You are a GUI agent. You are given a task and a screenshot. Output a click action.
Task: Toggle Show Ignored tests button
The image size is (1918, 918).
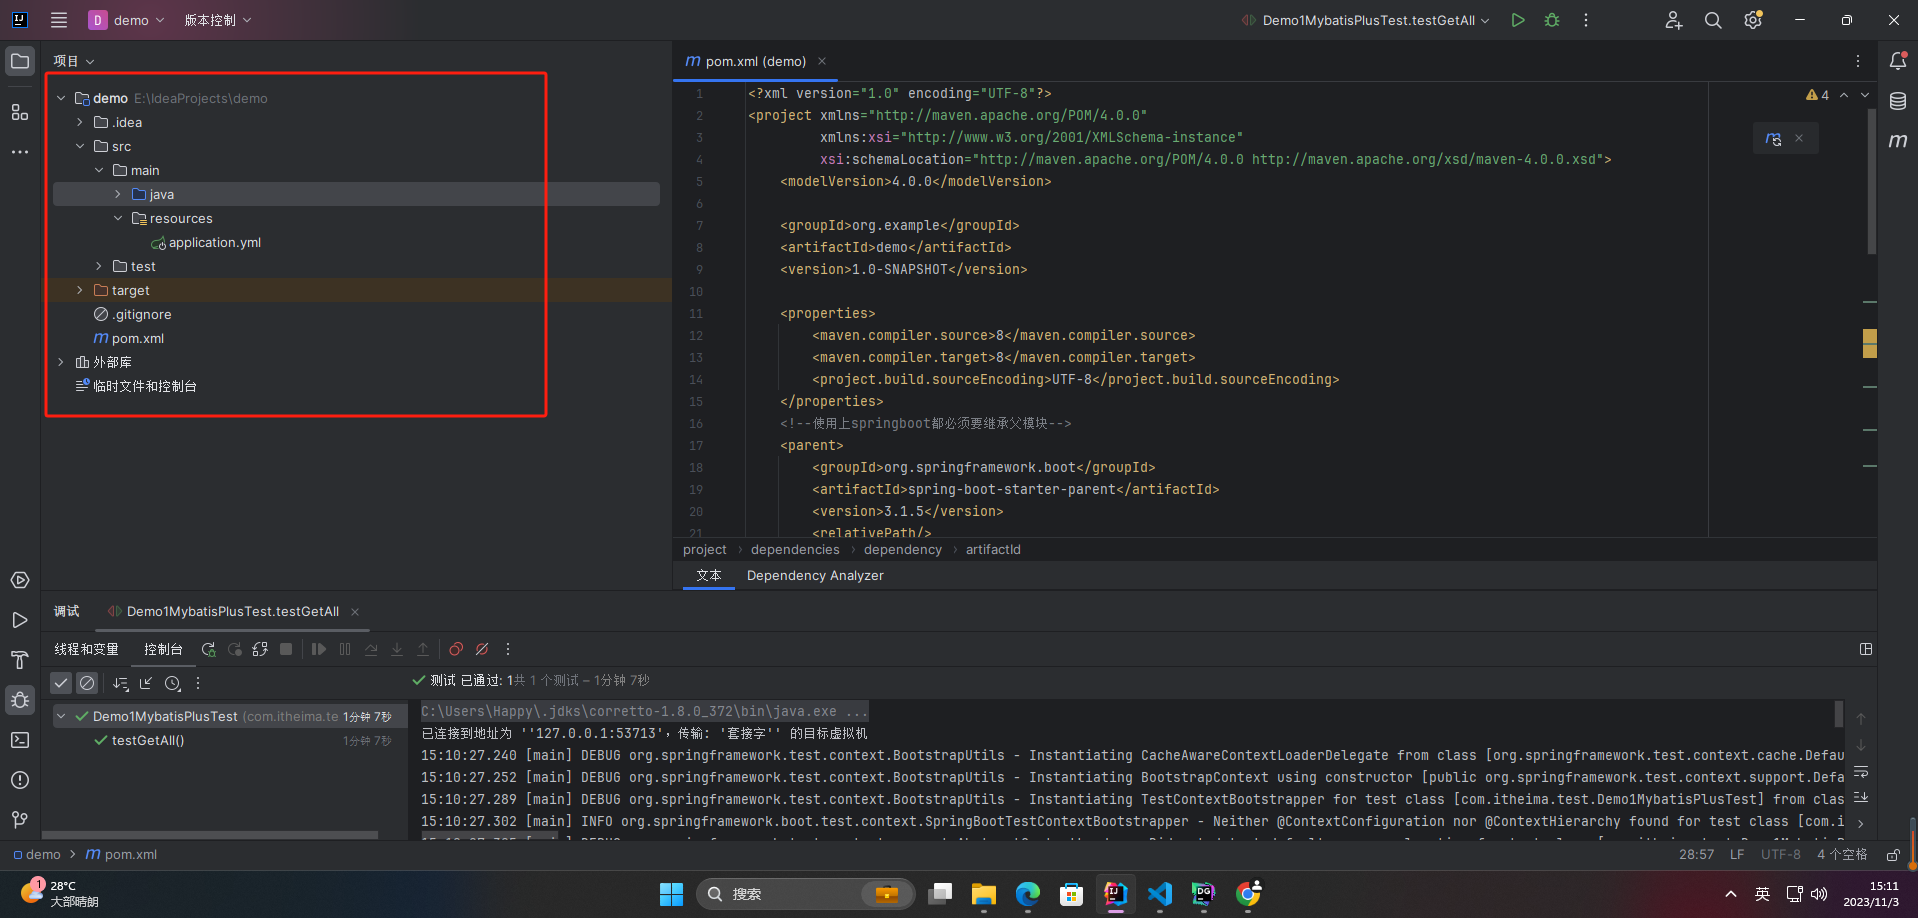(x=87, y=683)
